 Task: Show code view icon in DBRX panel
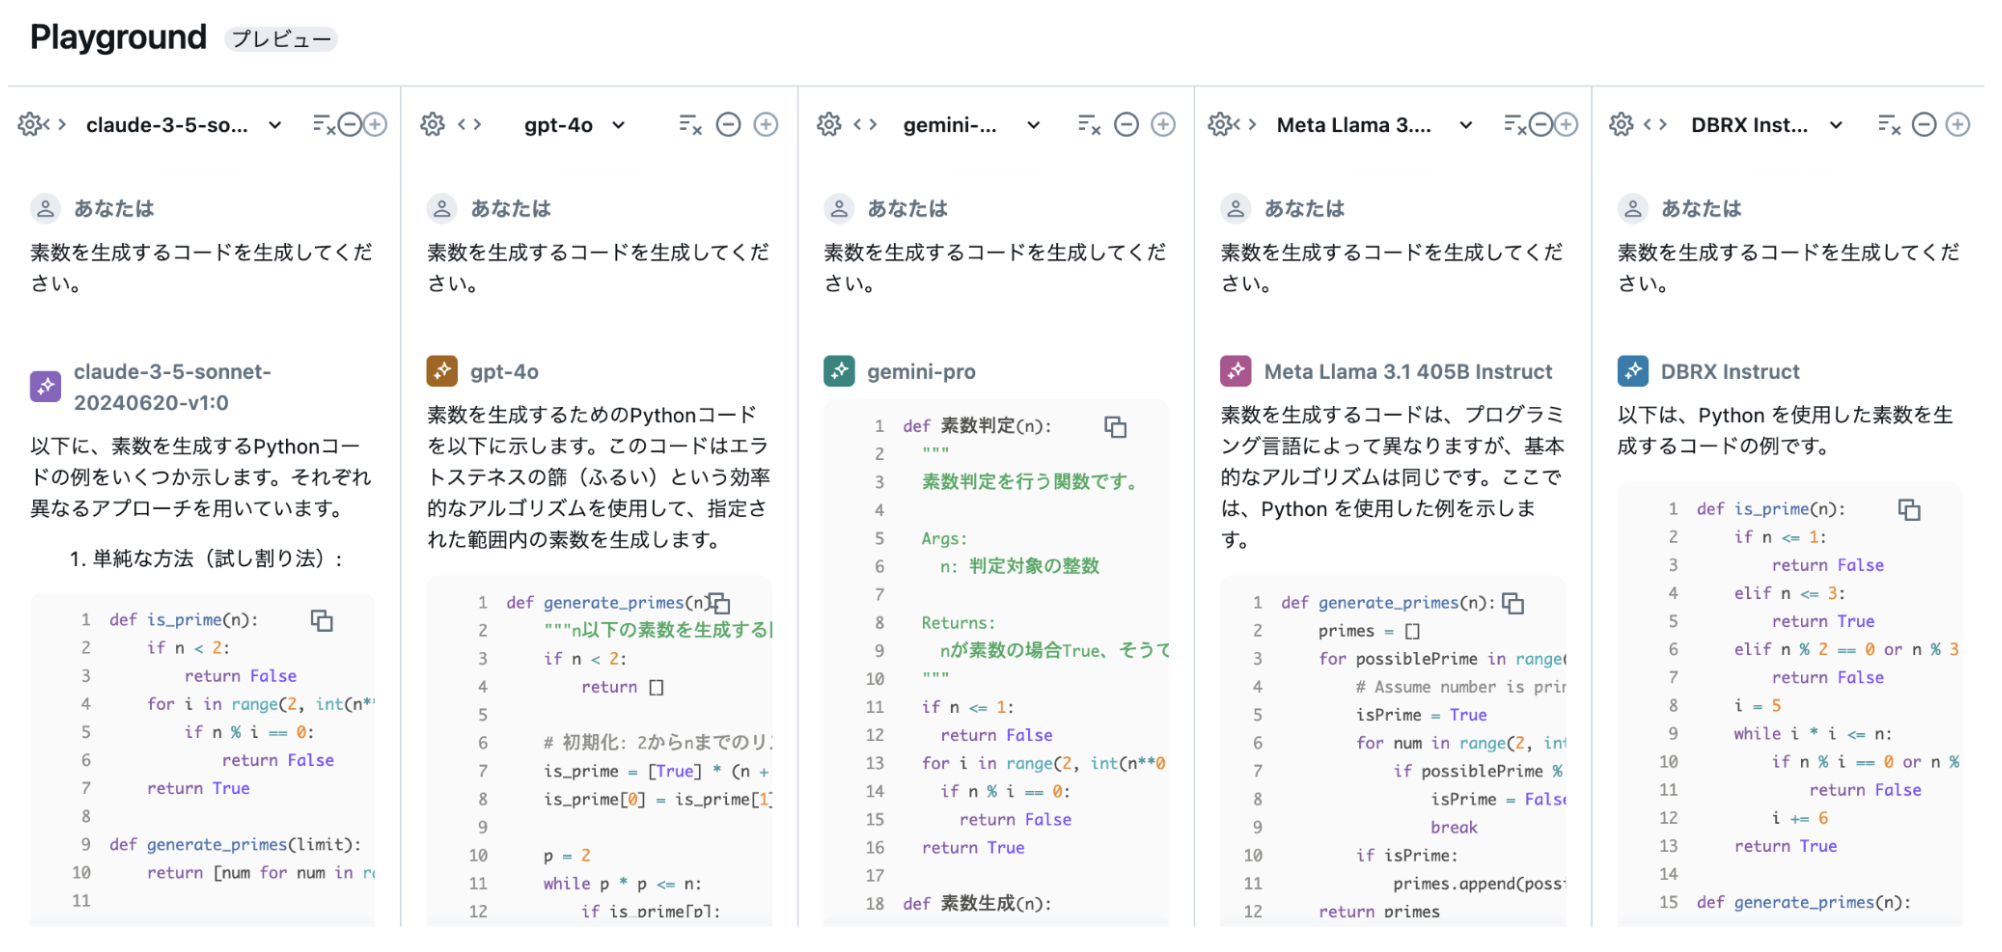pyautogui.click(x=1655, y=124)
